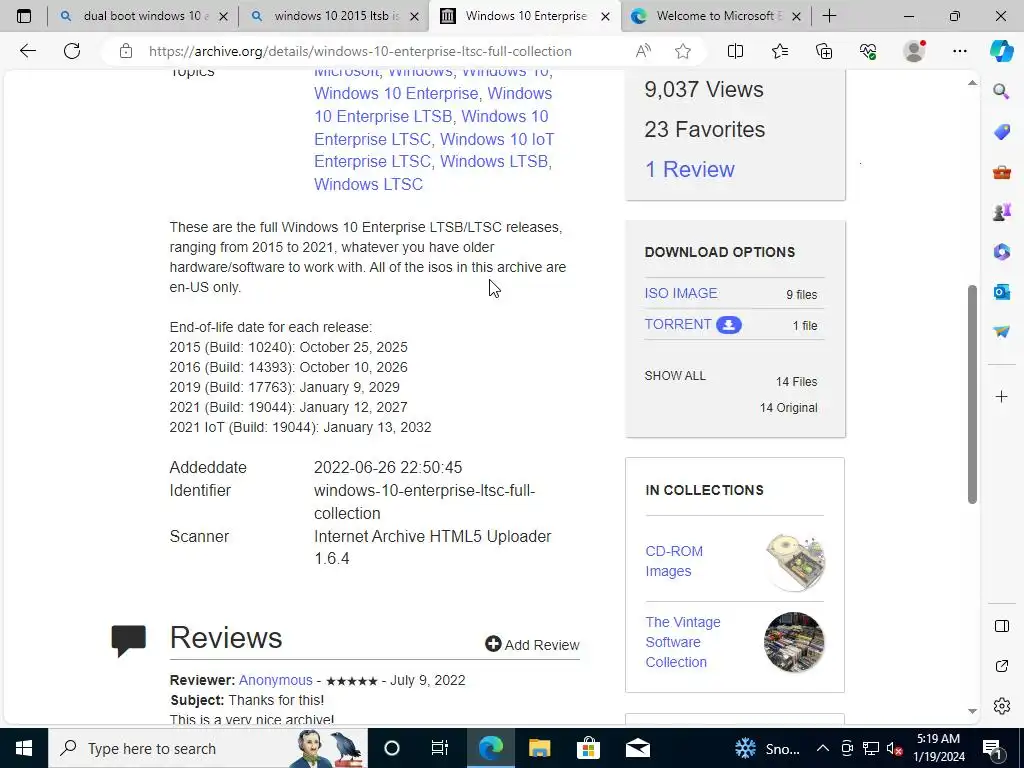The width and height of the screenshot is (1024, 768).
Task: Open the Windows LTSB topic link
Action: click(494, 161)
